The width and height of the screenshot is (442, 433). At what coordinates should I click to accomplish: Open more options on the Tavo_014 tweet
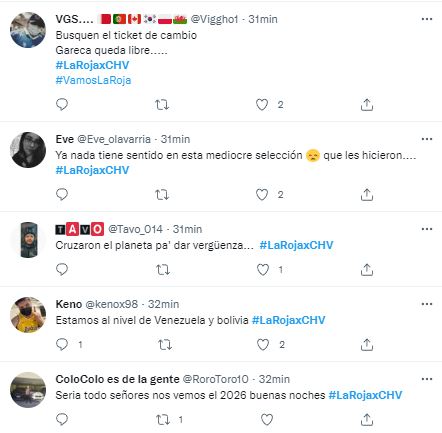[427, 229]
